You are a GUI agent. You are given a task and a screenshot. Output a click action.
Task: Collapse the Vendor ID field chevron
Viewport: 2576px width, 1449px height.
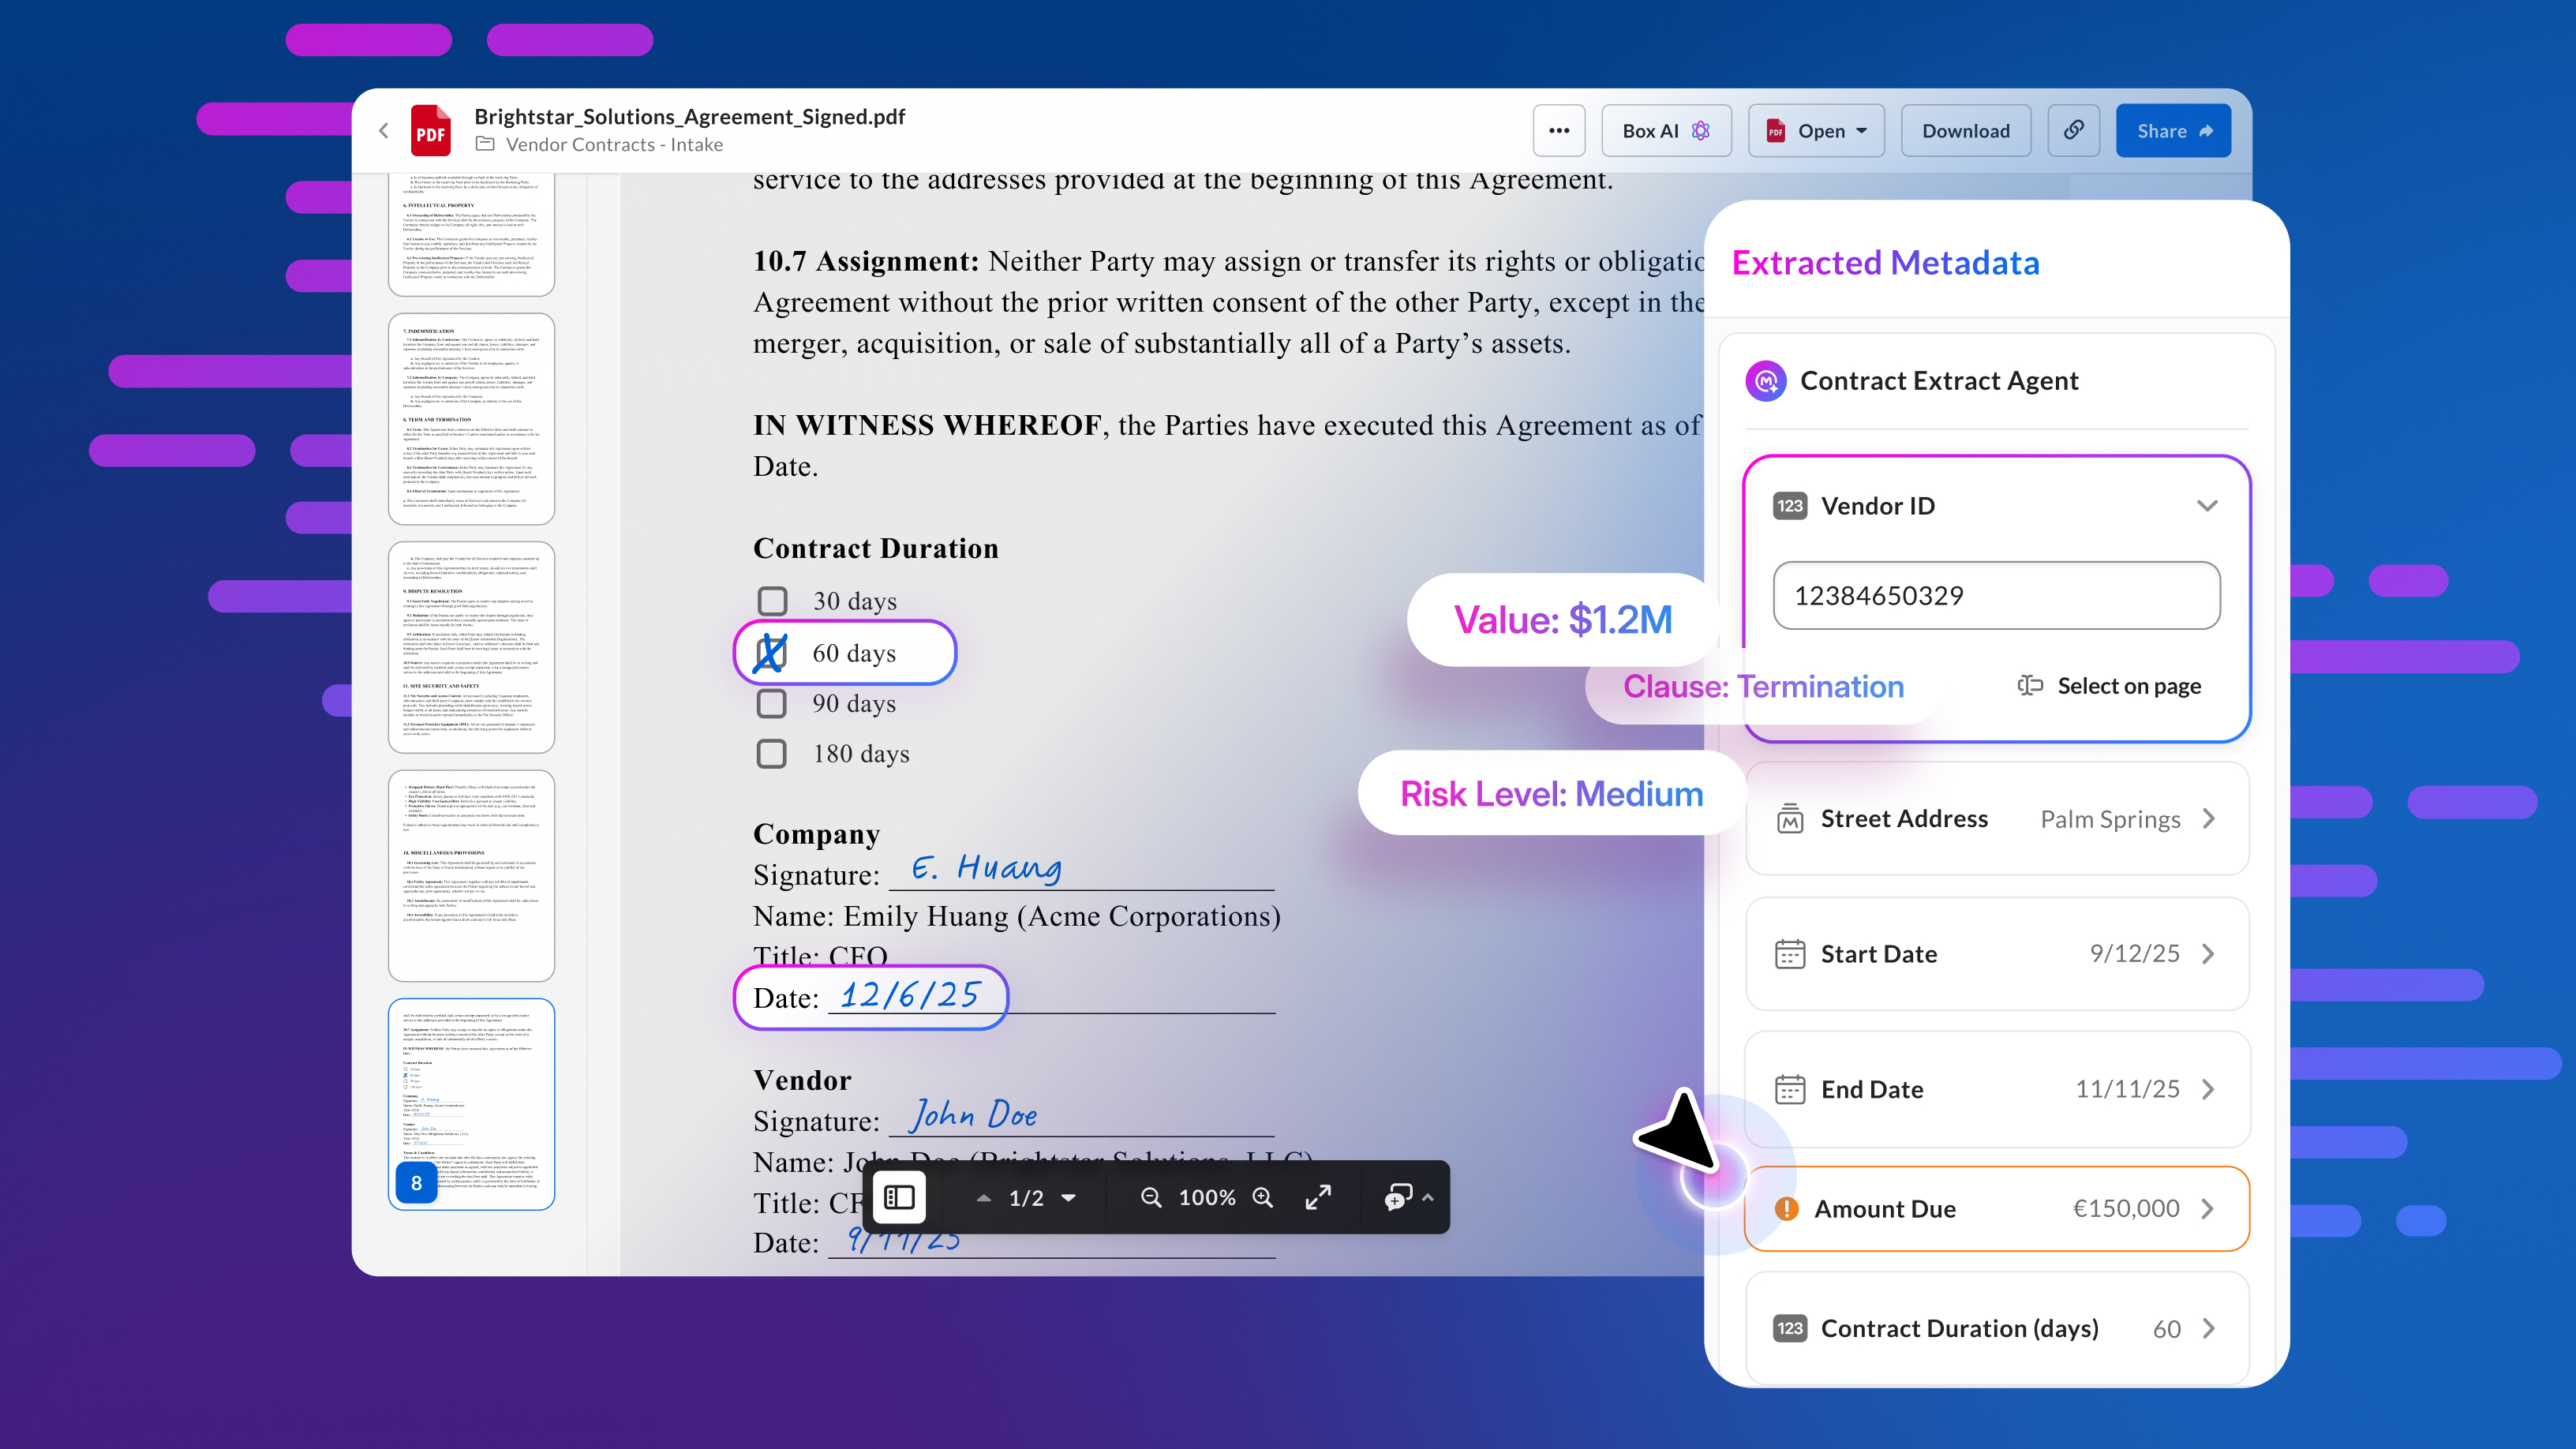coord(2207,506)
